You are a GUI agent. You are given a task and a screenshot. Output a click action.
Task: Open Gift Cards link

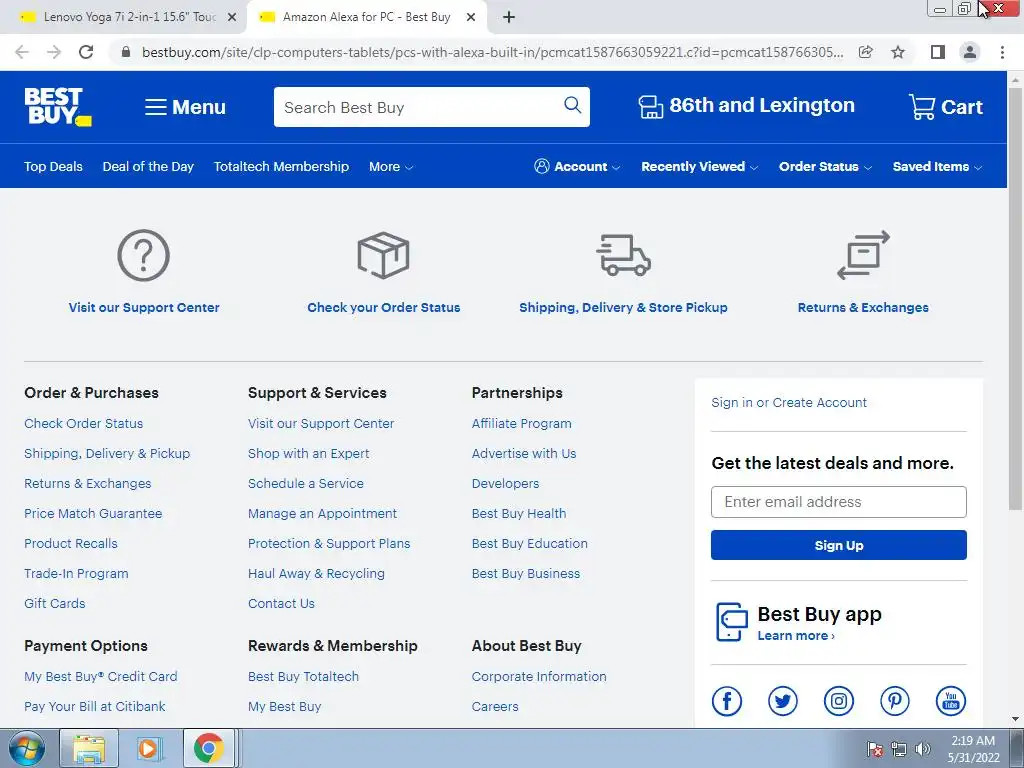click(55, 603)
